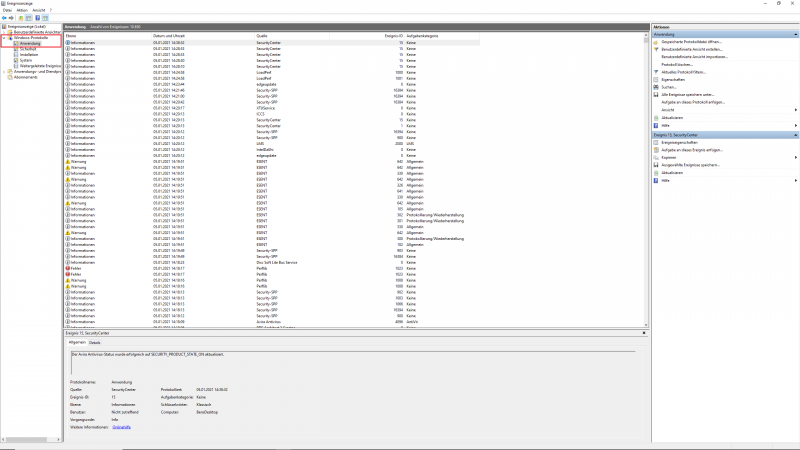This screenshot has height=450, width=800.
Task: Select the XTUService event row
Action: tap(271, 108)
